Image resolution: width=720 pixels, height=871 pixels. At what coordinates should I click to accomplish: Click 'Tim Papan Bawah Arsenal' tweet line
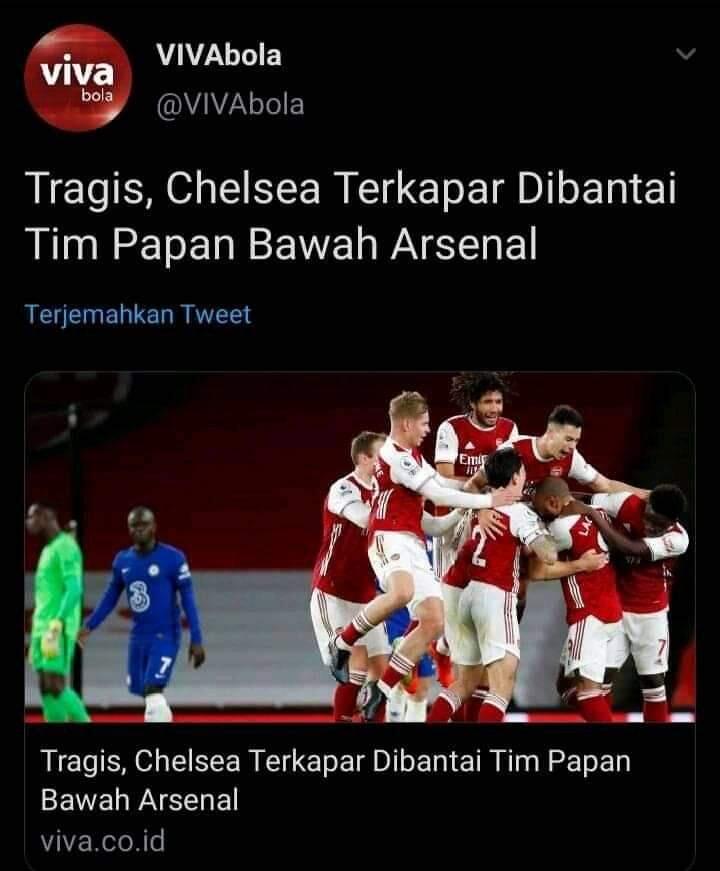[x=282, y=244]
